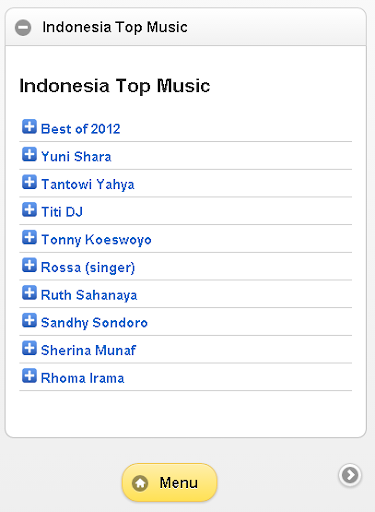This screenshot has height=512, width=375.
Task: Go to Tonny Koeswoyo page
Action: point(96,240)
